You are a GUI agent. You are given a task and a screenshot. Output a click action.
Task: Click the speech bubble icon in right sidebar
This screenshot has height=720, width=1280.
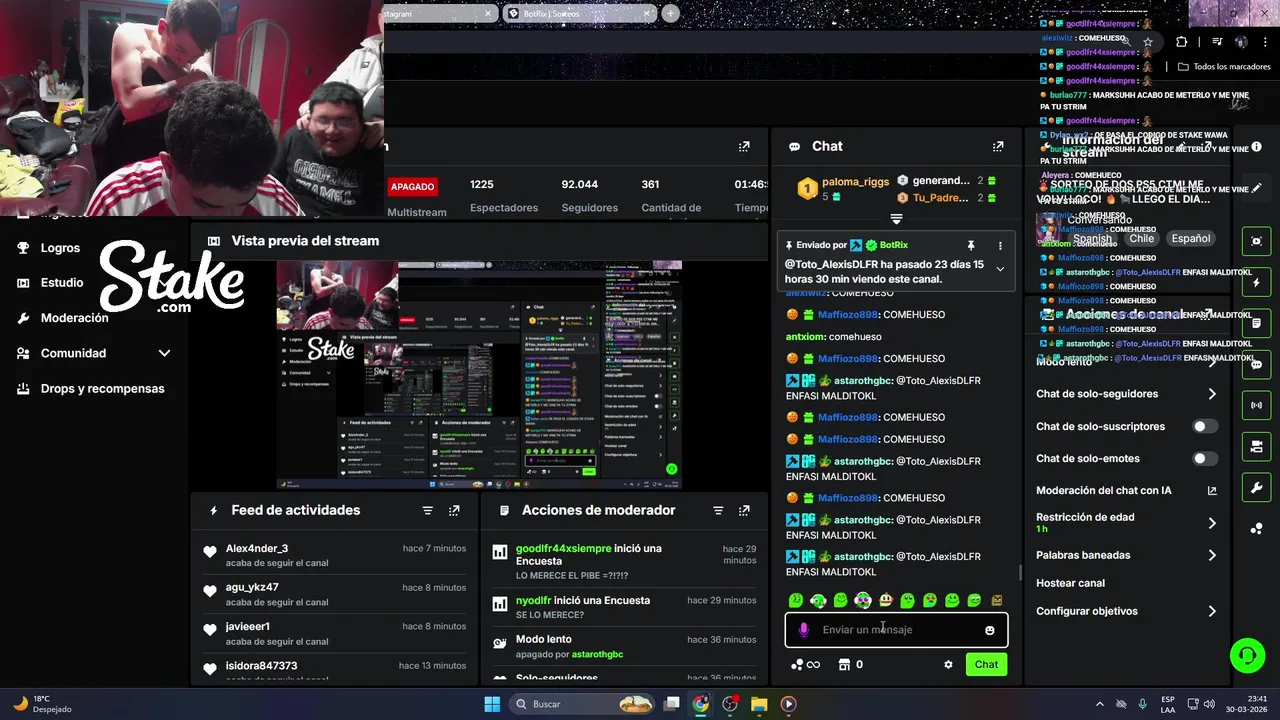(x=1256, y=365)
